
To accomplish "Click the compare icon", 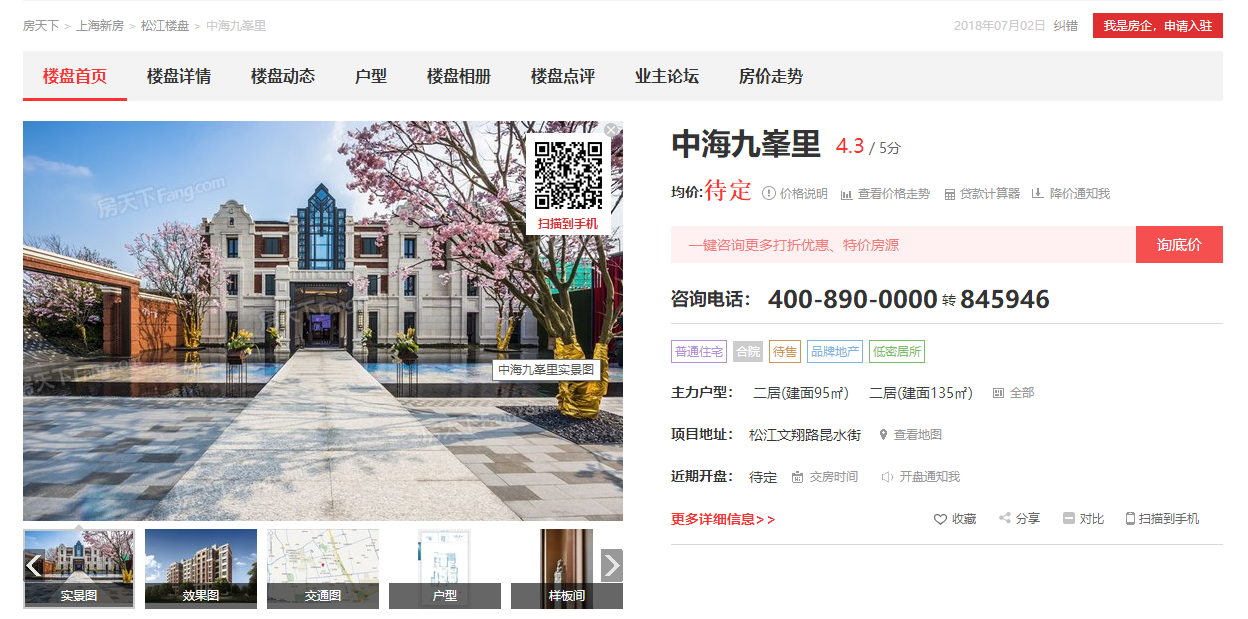I will 1069,518.
